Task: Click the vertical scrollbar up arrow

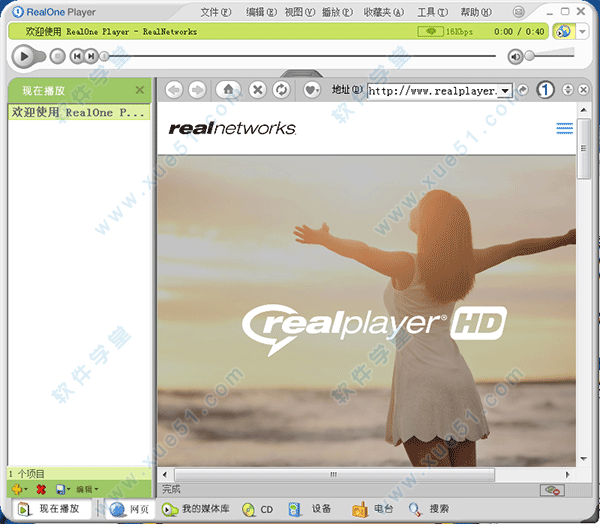Action: click(583, 110)
